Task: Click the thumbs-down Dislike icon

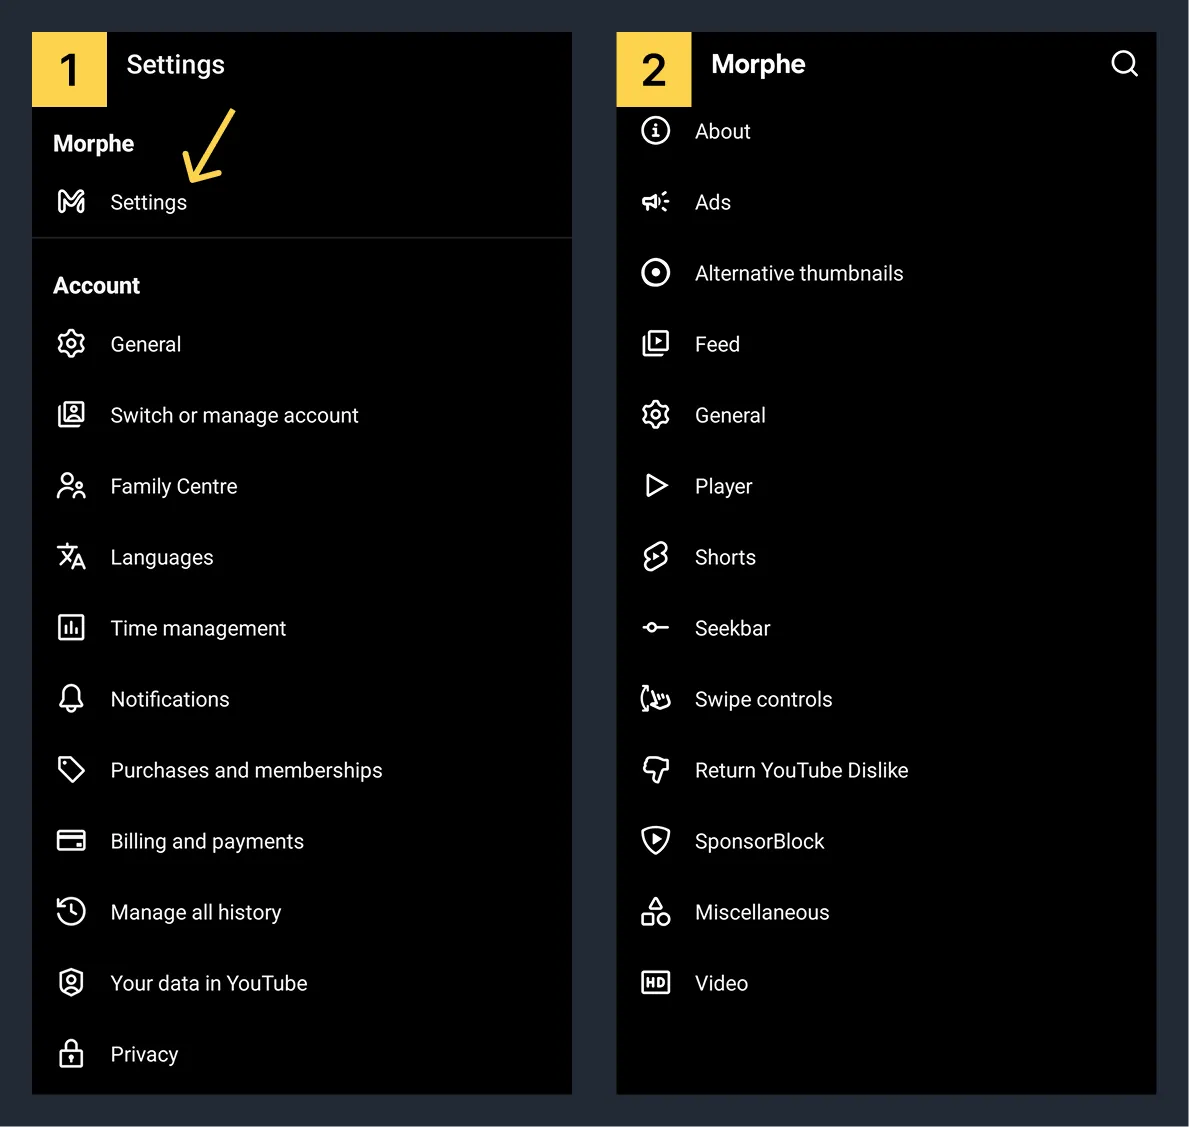Action: (x=656, y=770)
